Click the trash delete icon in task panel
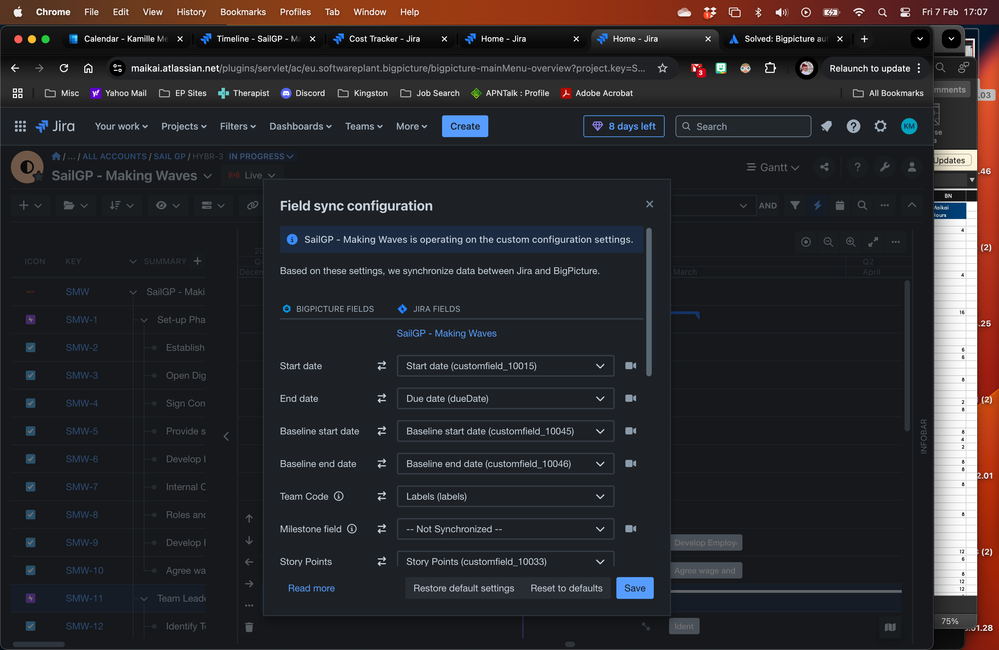Viewport: 999px width, 650px height. [x=249, y=627]
